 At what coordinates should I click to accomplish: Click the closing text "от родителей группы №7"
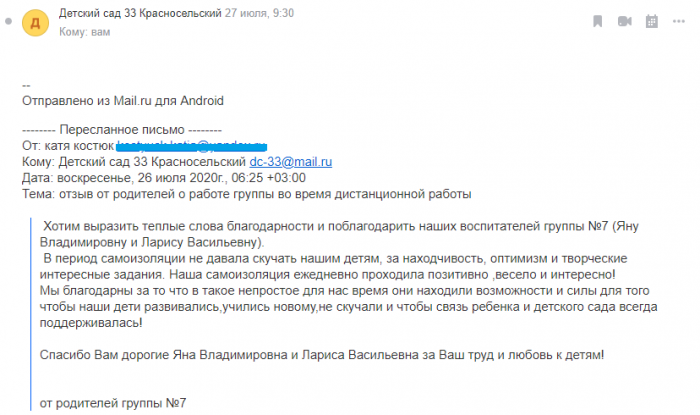pos(112,403)
